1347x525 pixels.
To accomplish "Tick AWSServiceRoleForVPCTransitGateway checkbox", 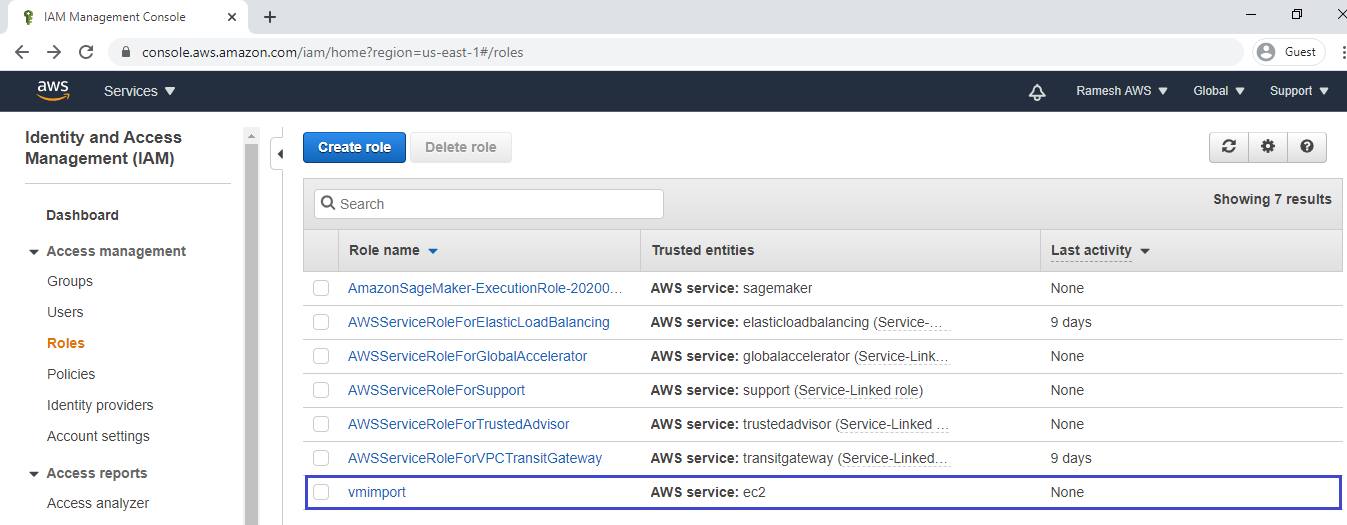I will [x=321, y=458].
